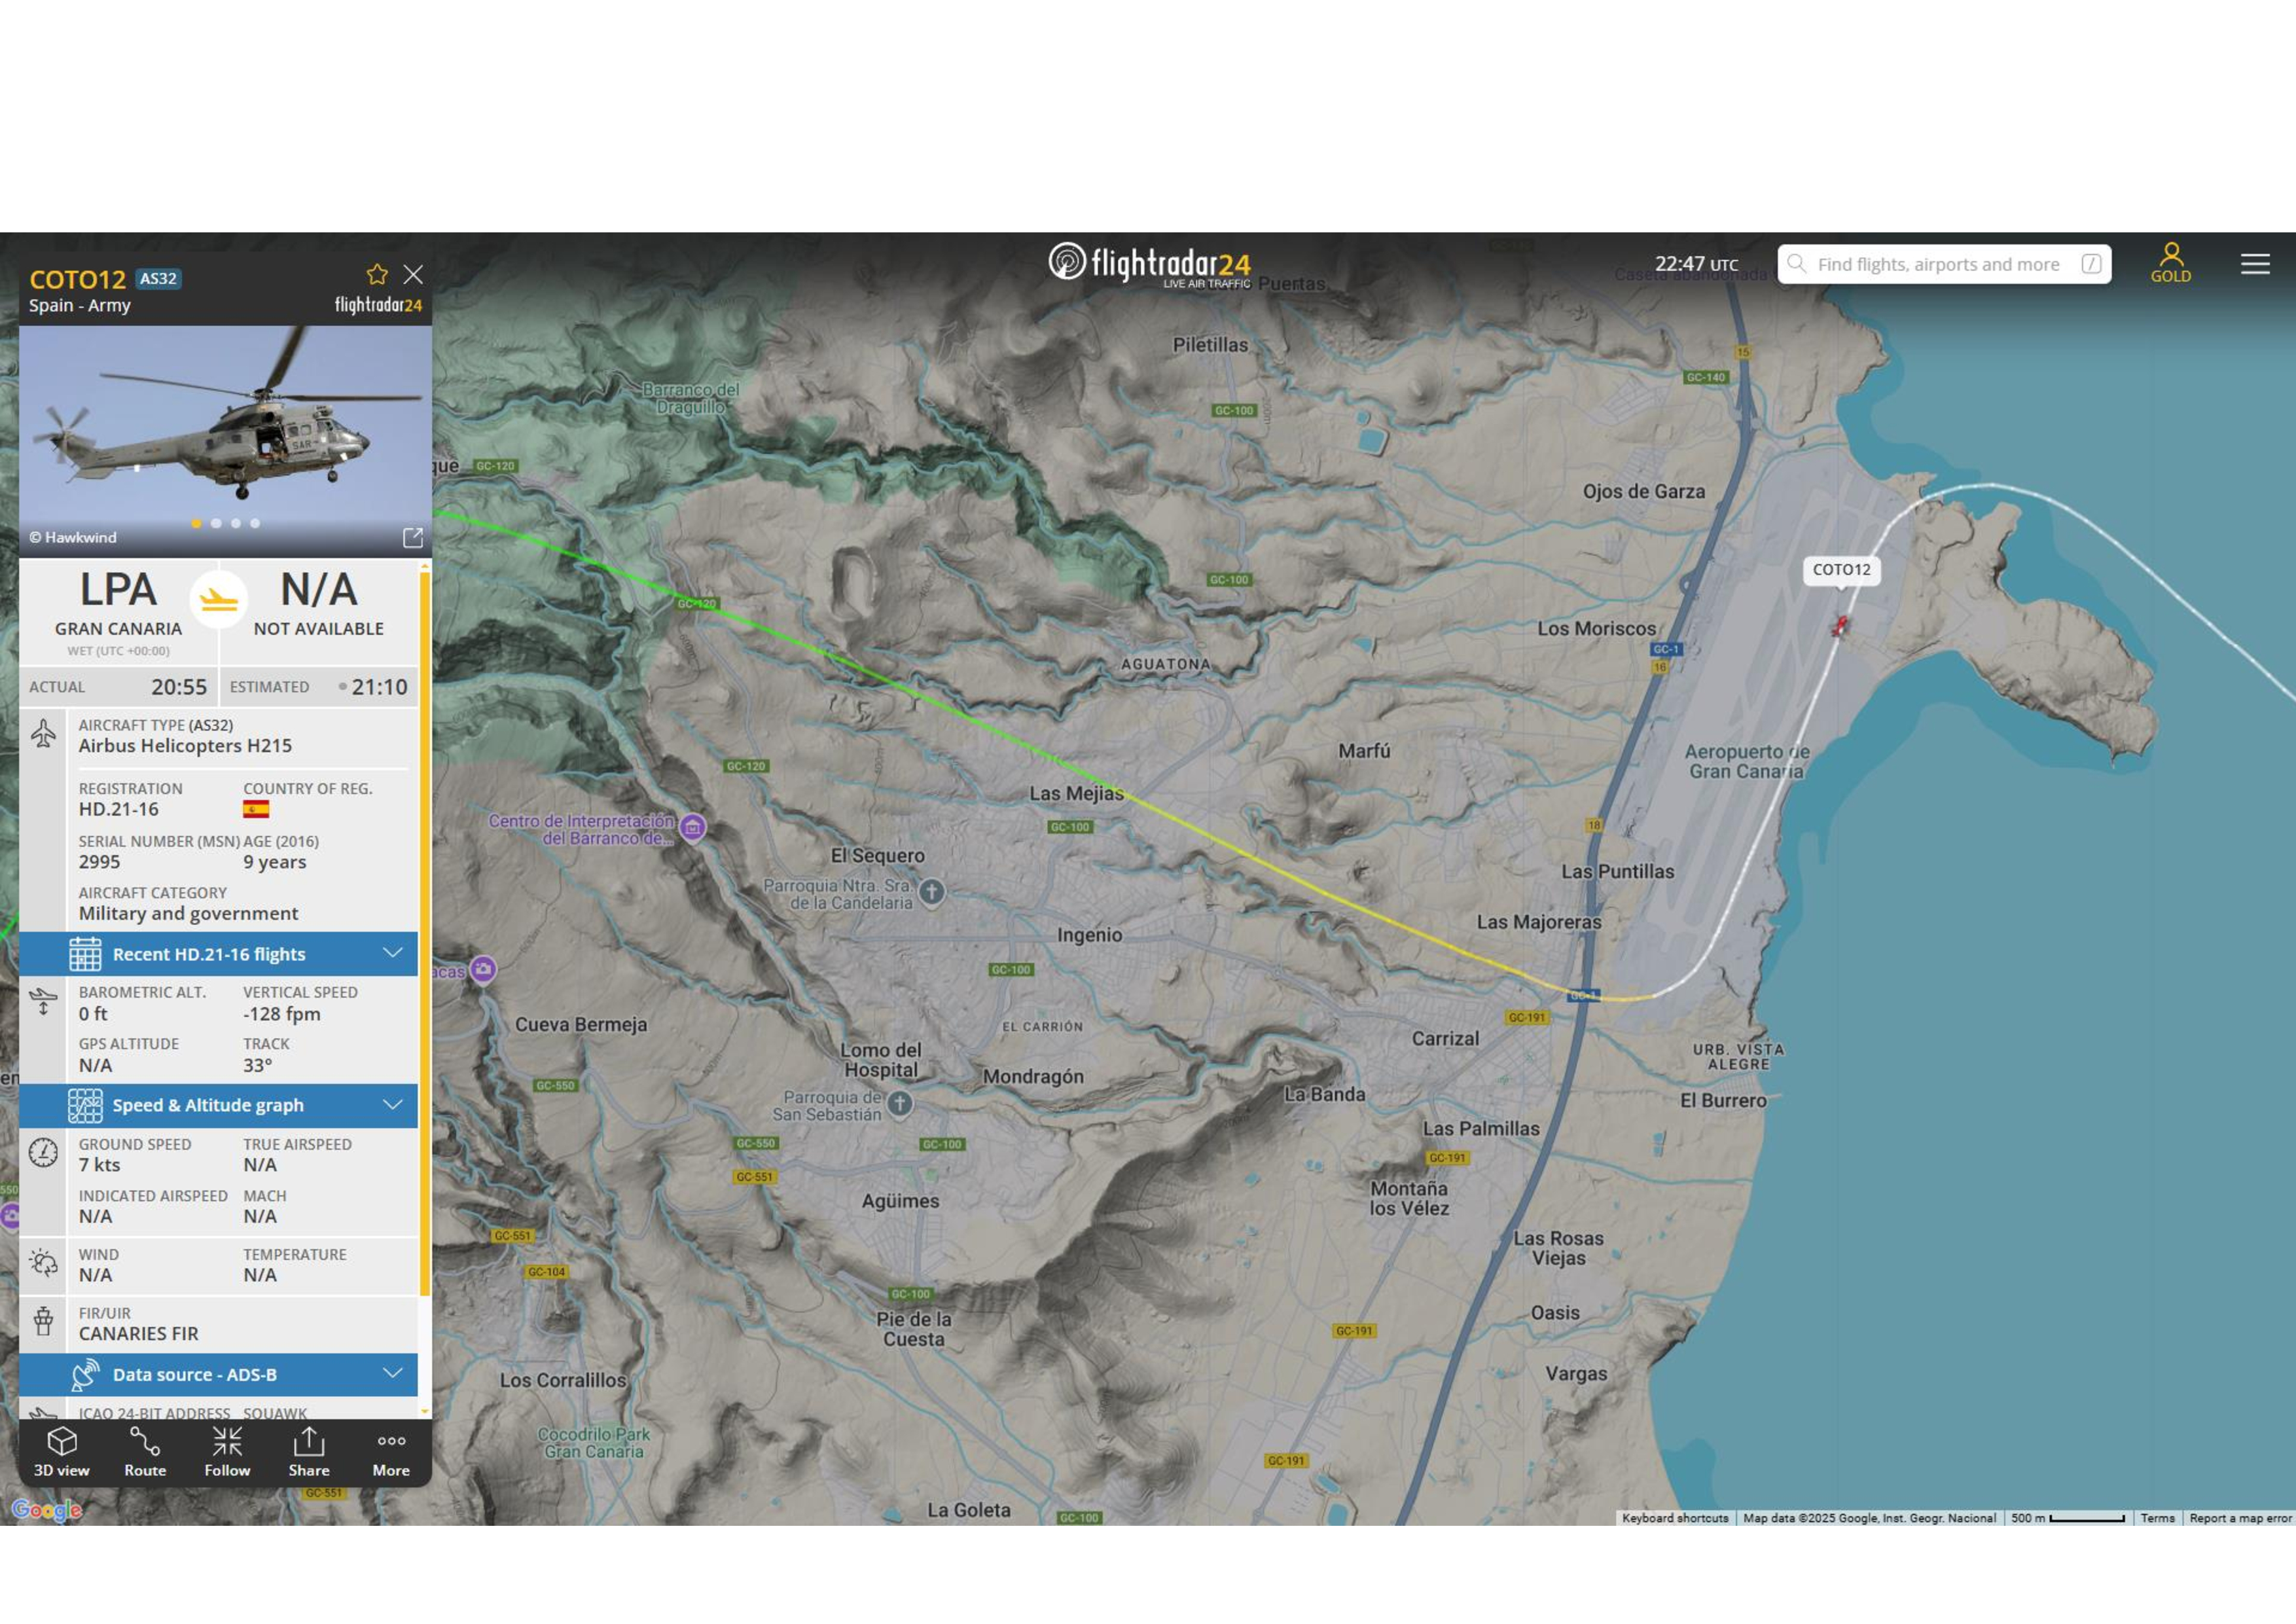Click Report a map error link
Viewport: 2296px width, 1624px height.
click(x=2239, y=1518)
